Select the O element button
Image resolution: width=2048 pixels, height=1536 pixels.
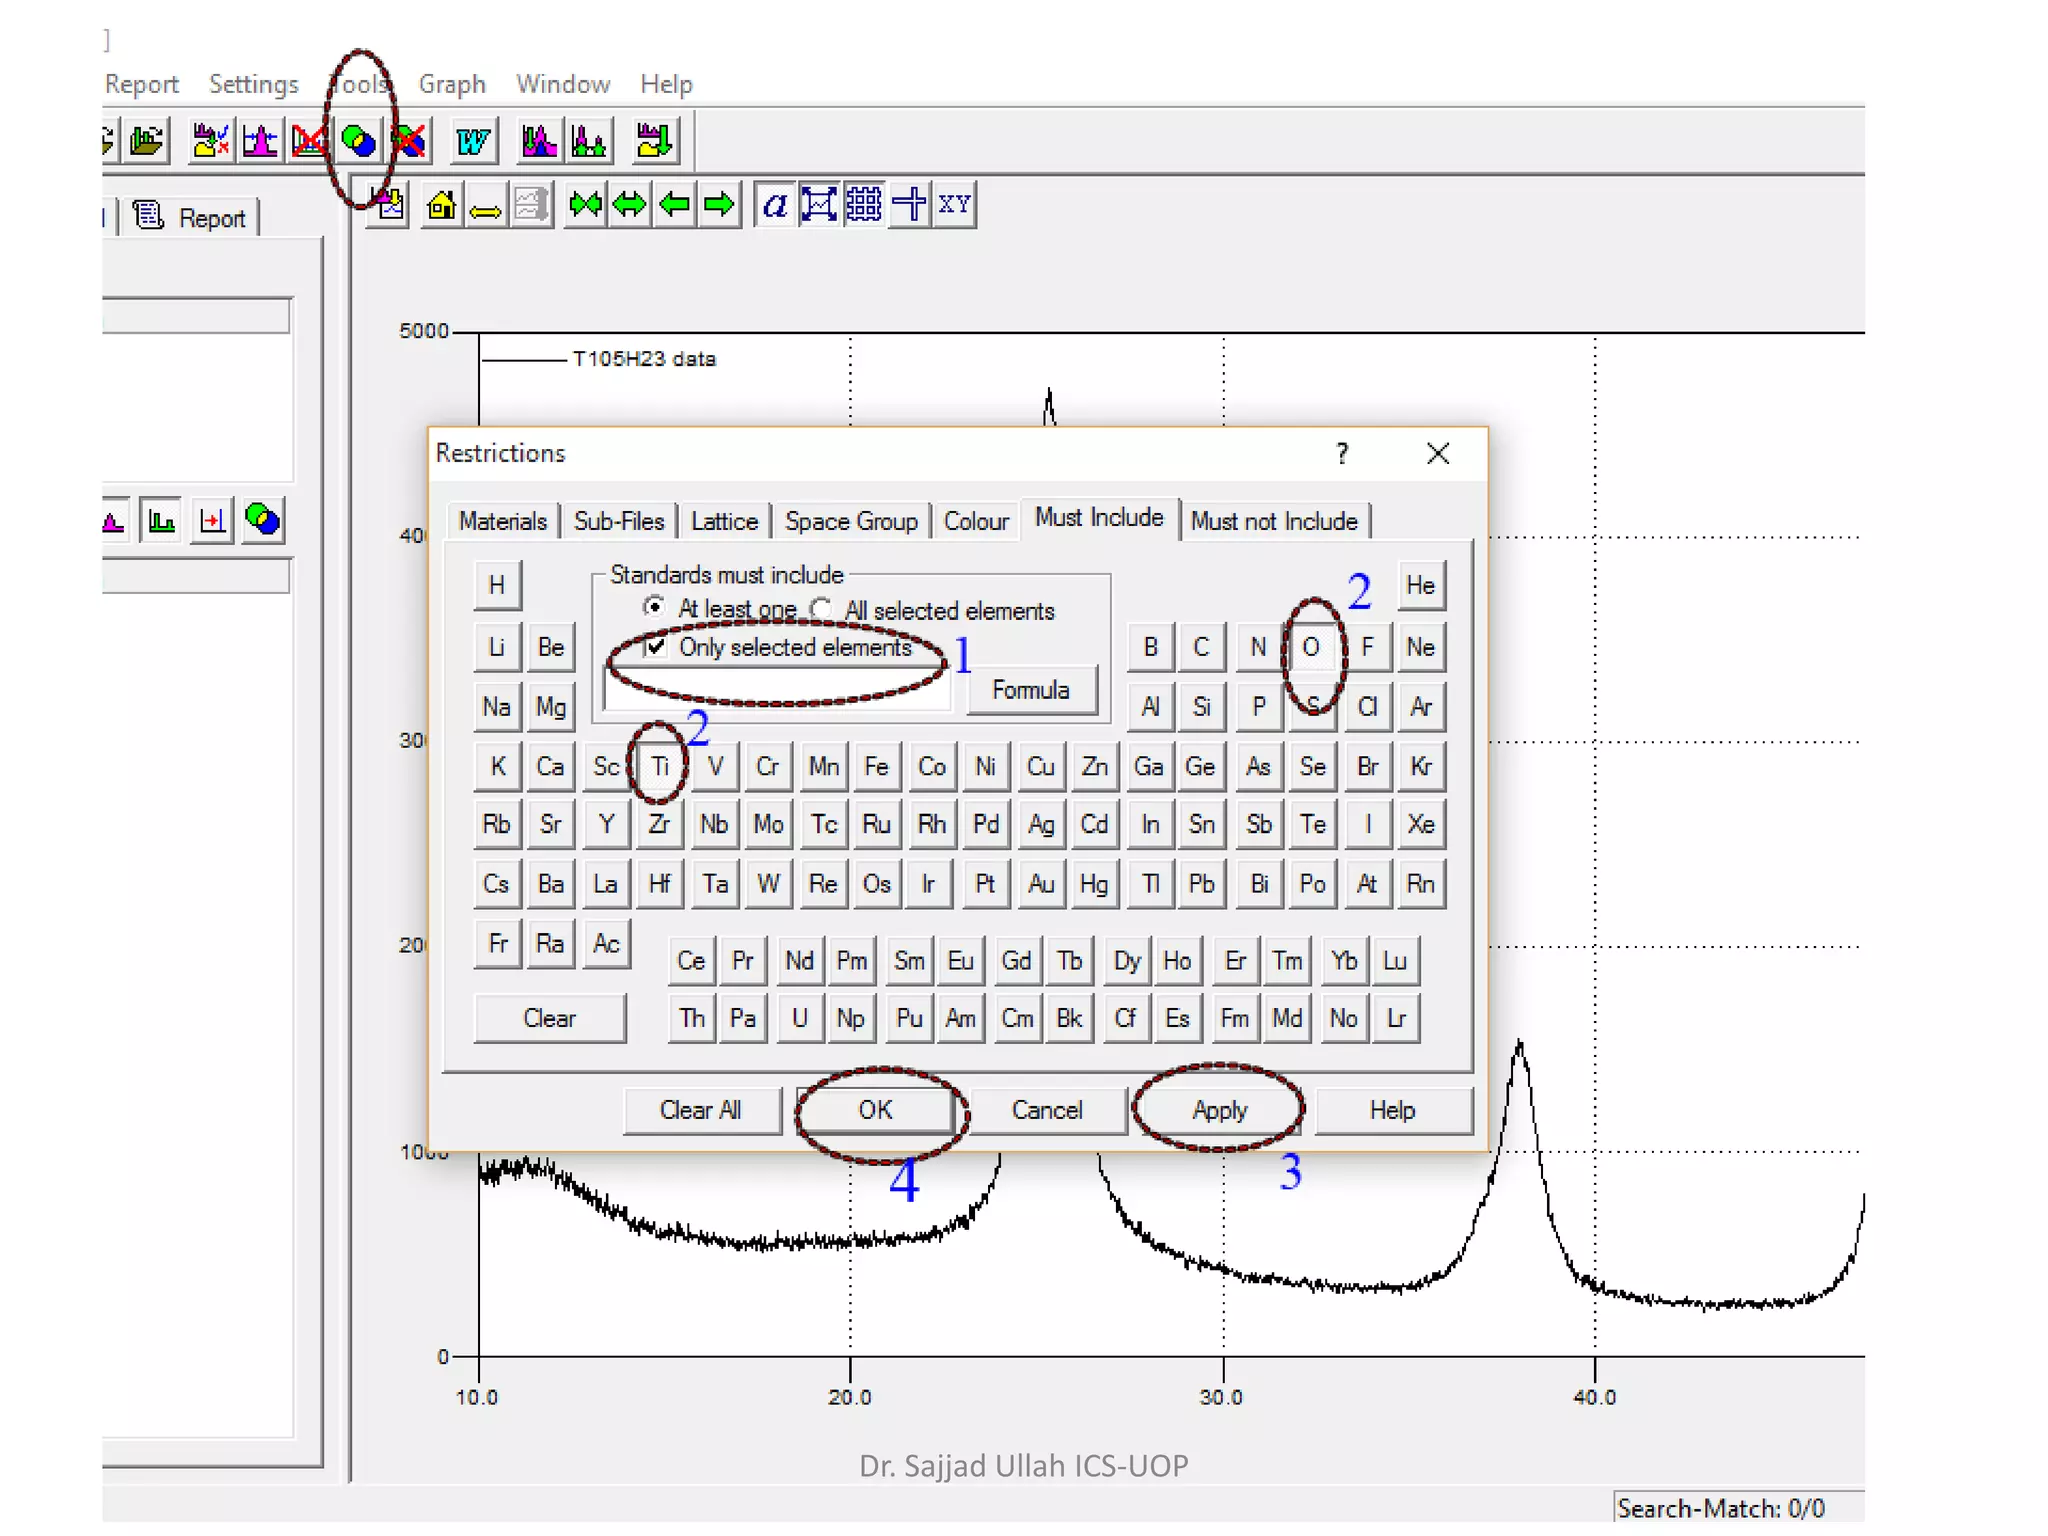[1311, 647]
